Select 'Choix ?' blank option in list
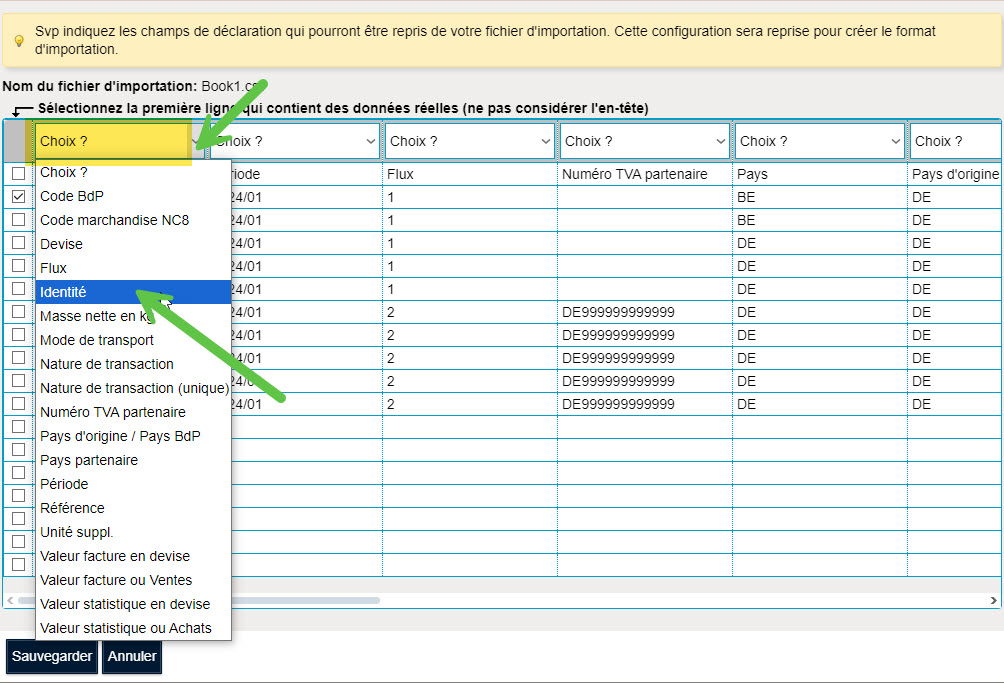This screenshot has height=683, width=1004. [x=133, y=172]
